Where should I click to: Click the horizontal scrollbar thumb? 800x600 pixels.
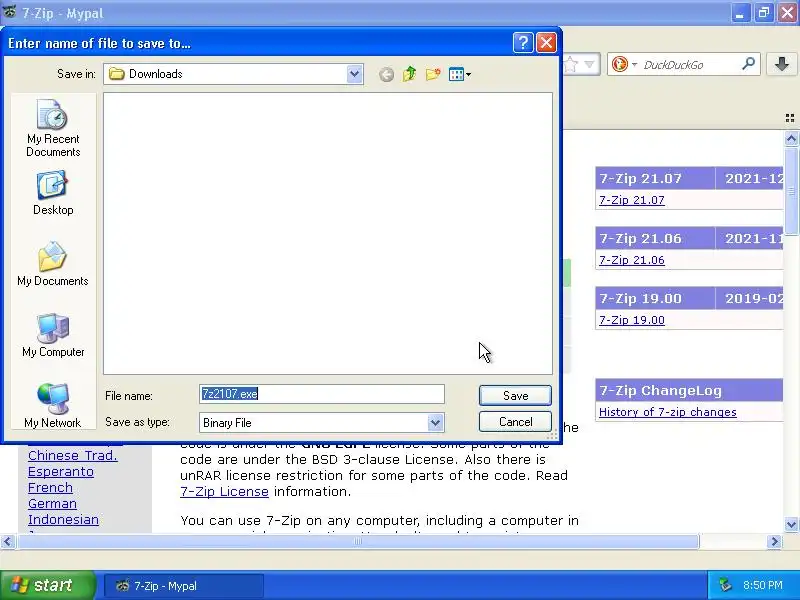click(x=358, y=541)
